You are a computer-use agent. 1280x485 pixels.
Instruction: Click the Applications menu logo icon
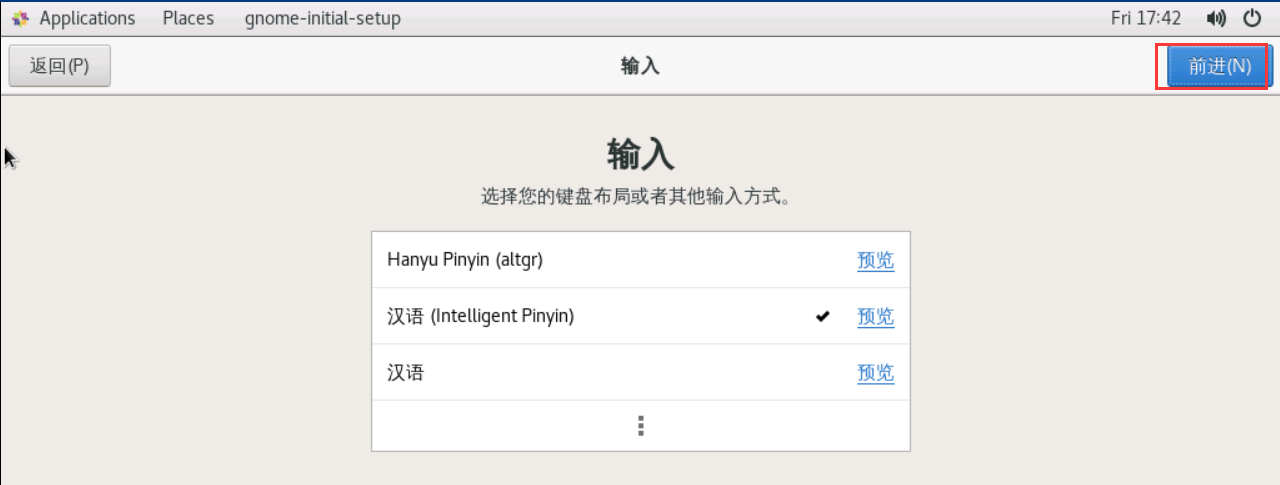point(20,18)
